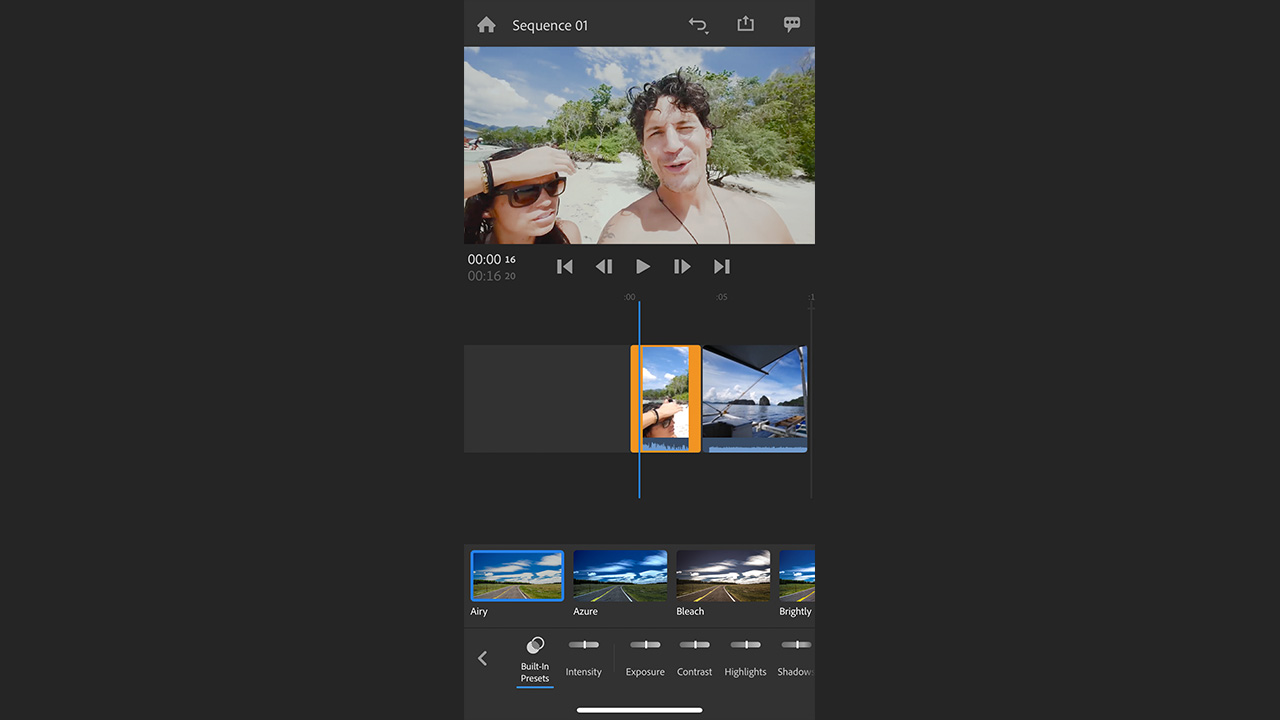This screenshot has width=1280, height=720.
Task: Open the Highlights control
Action: [x=745, y=655]
